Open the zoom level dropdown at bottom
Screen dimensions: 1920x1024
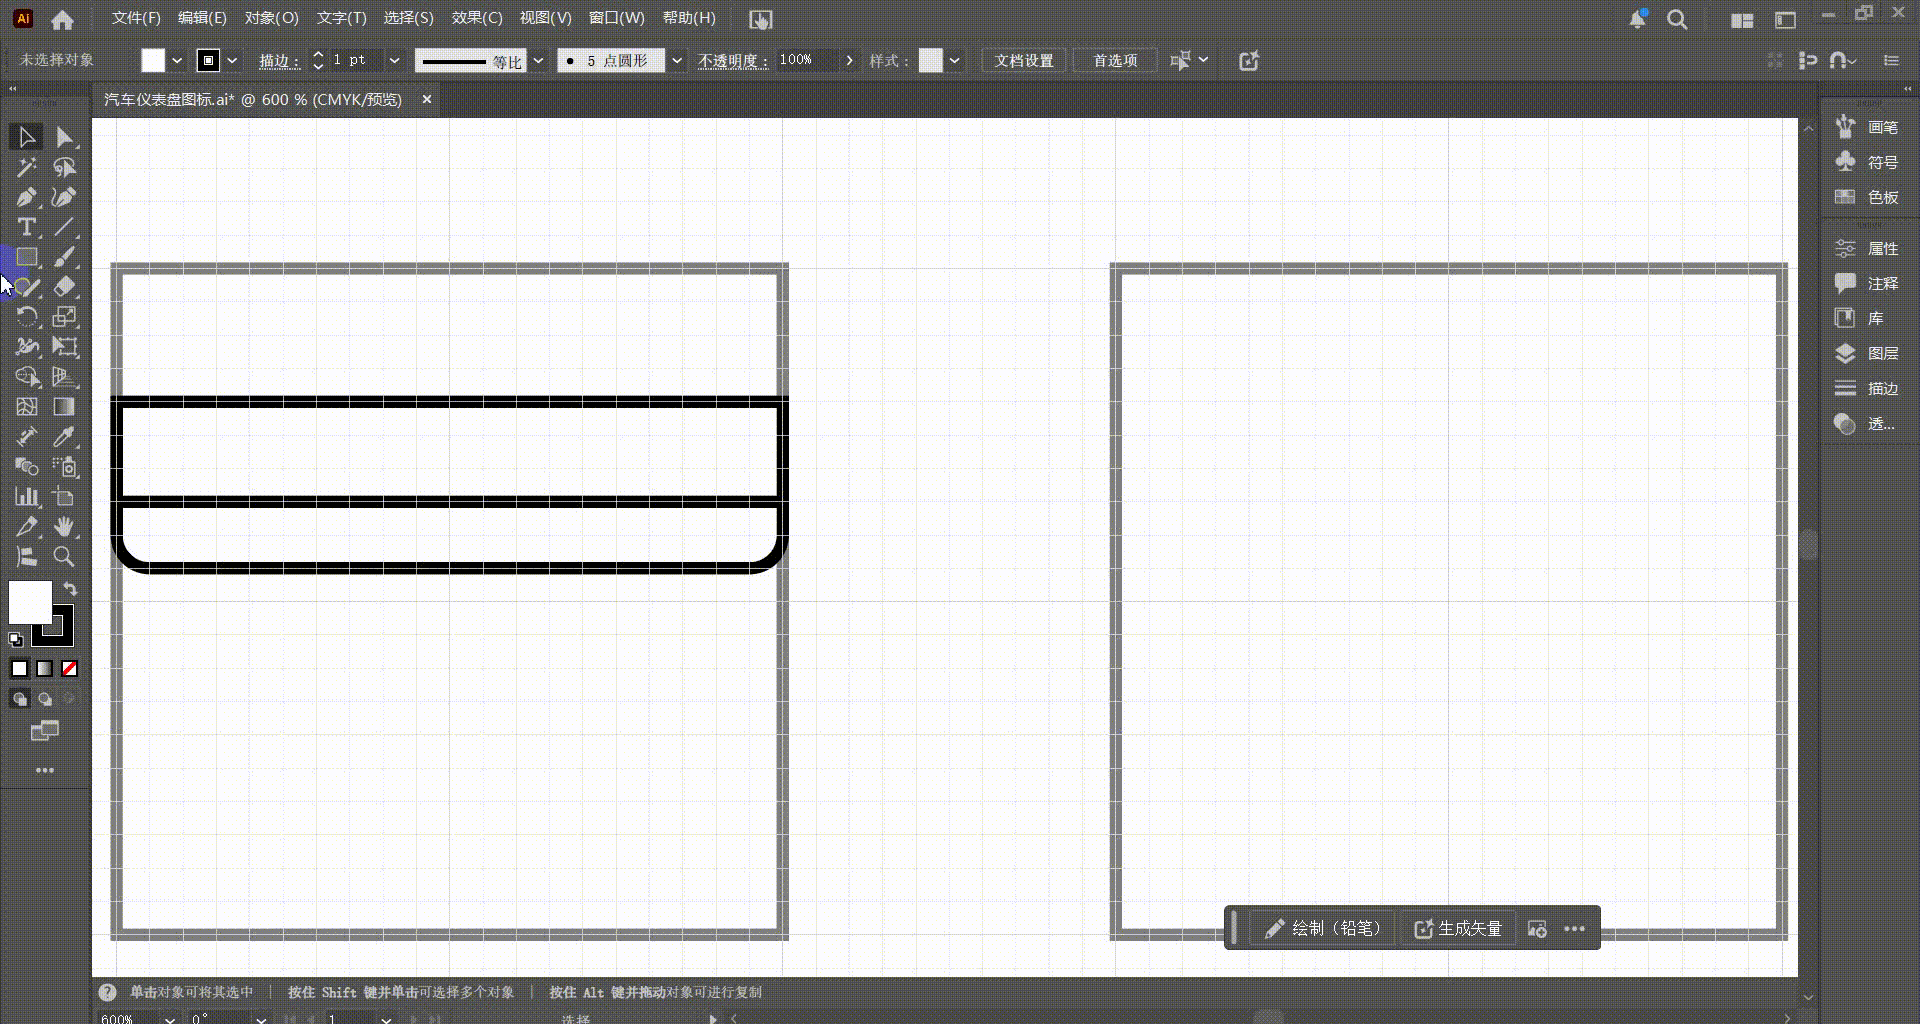[170, 1019]
